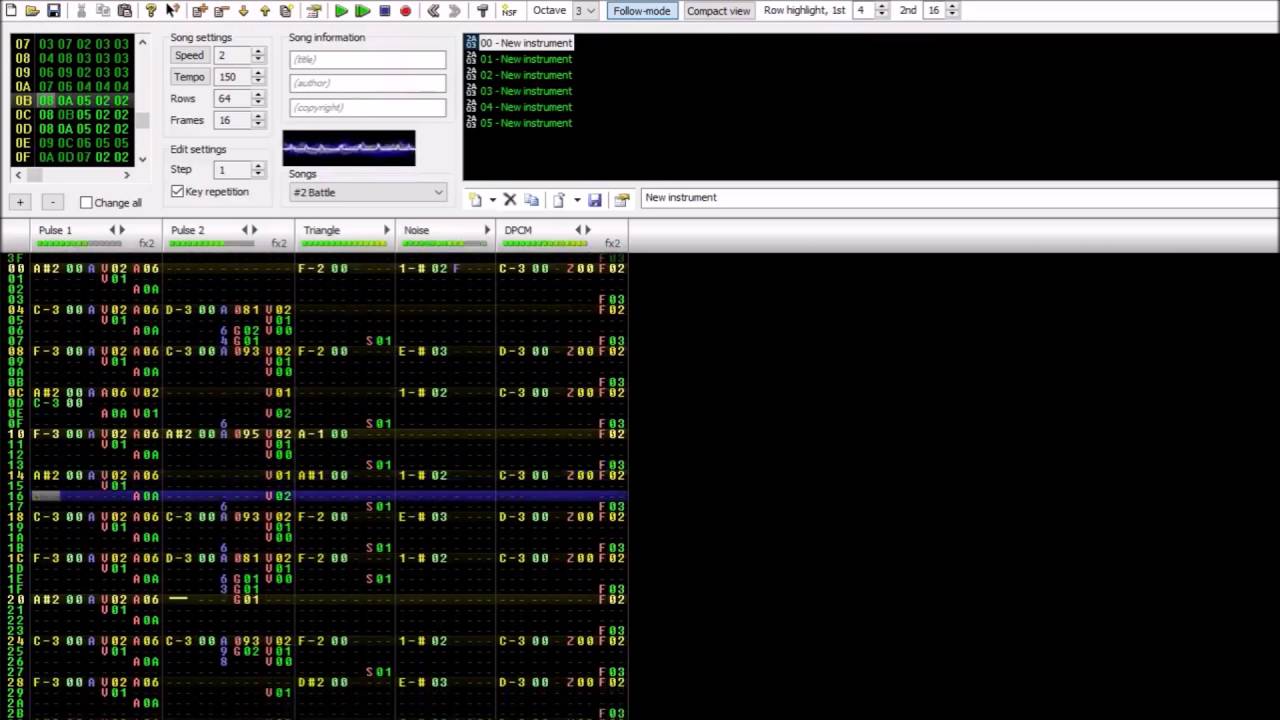Go to next song chevron icon
This screenshot has width=1280, height=720.
click(455, 11)
